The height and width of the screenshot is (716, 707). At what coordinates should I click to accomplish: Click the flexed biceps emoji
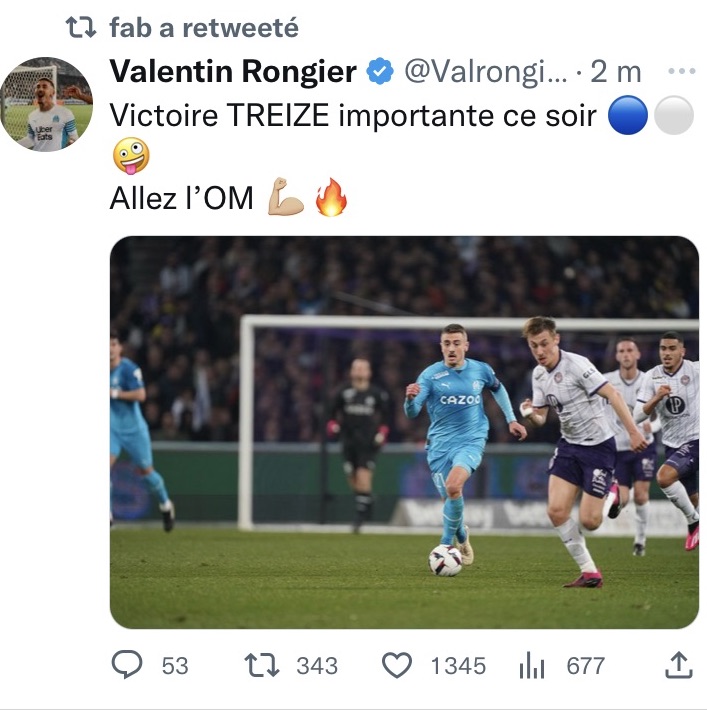tap(286, 198)
